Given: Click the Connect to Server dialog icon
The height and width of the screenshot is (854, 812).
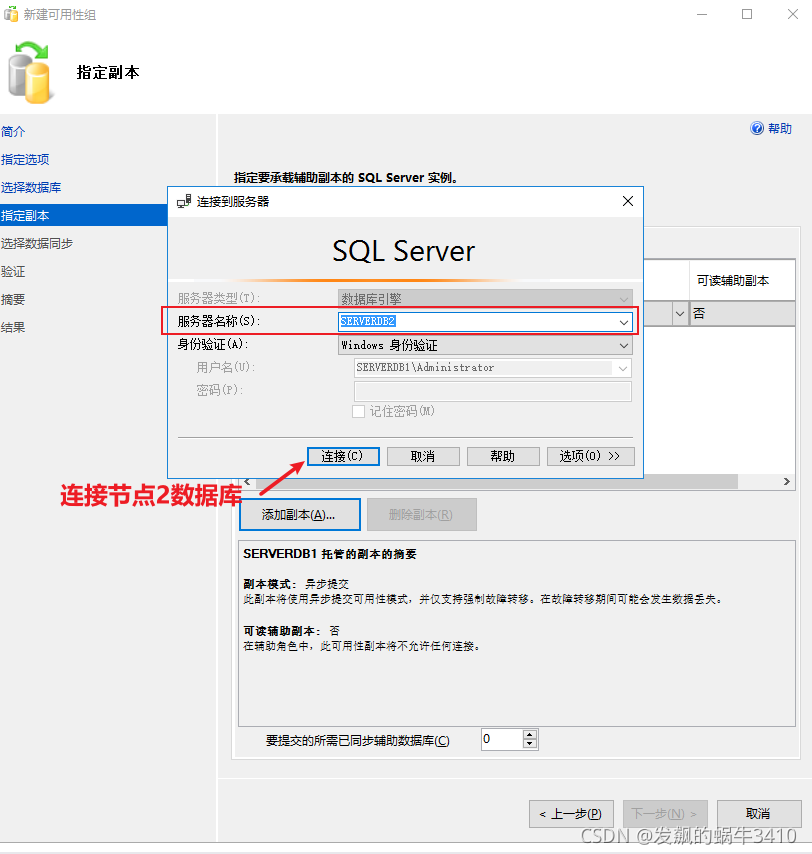Looking at the screenshot, I should pos(184,202).
